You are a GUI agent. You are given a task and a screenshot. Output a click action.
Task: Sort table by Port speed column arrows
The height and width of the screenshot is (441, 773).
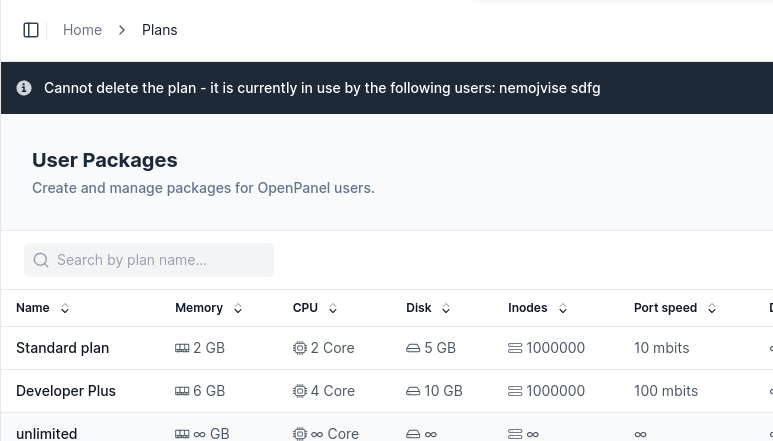click(x=712, y=308)
